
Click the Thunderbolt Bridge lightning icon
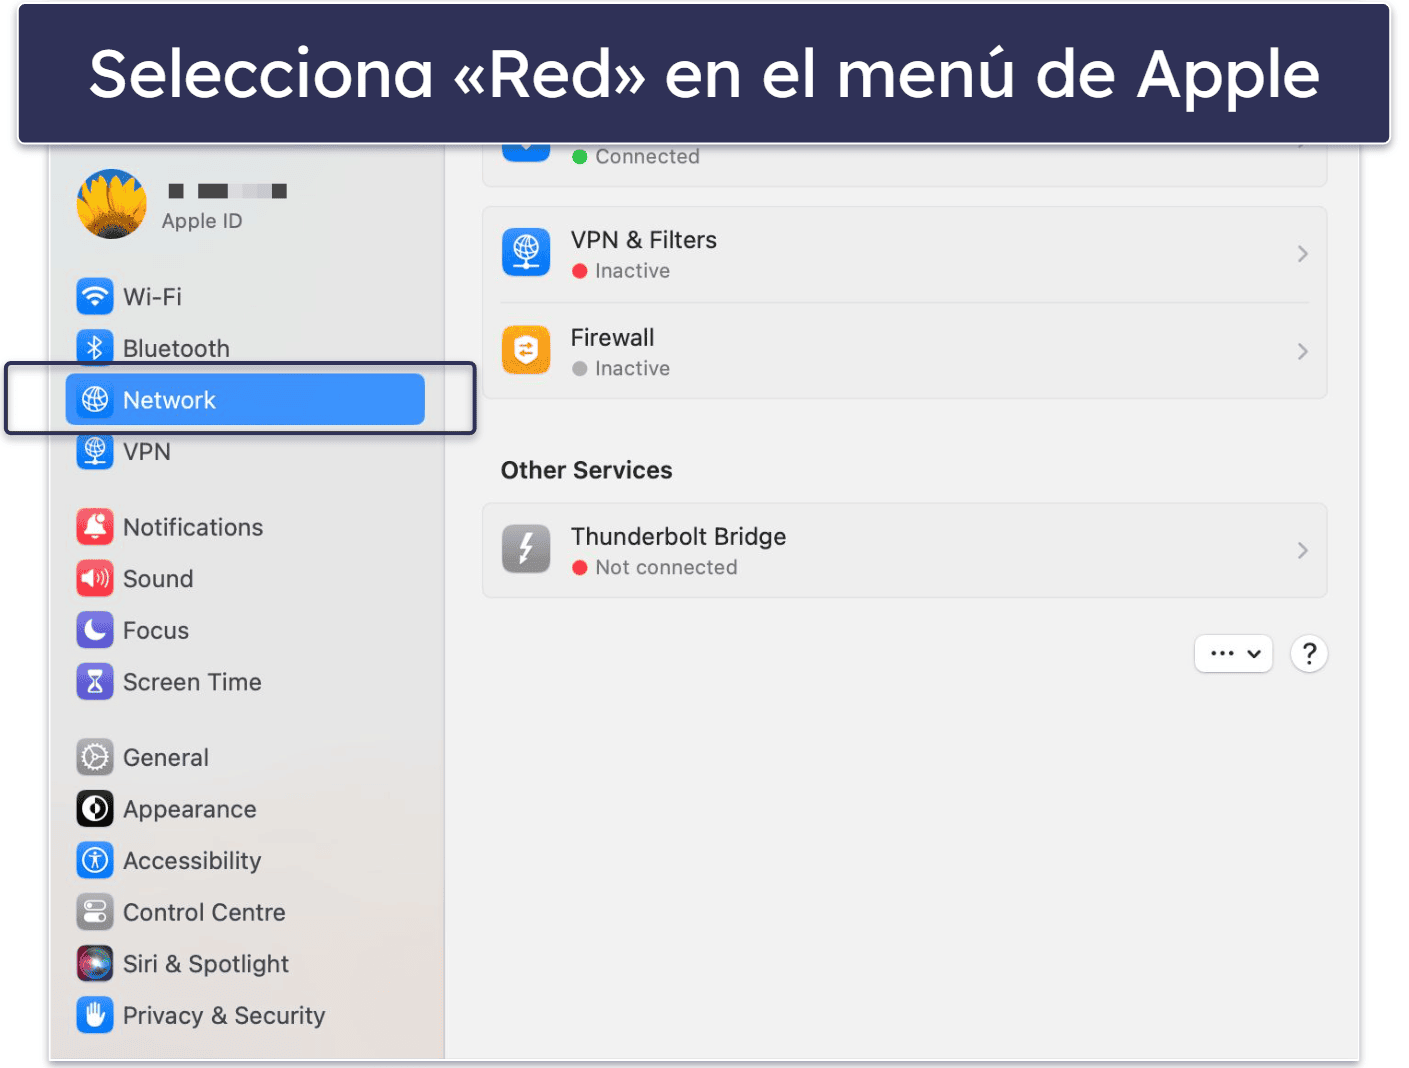[526, 549]
